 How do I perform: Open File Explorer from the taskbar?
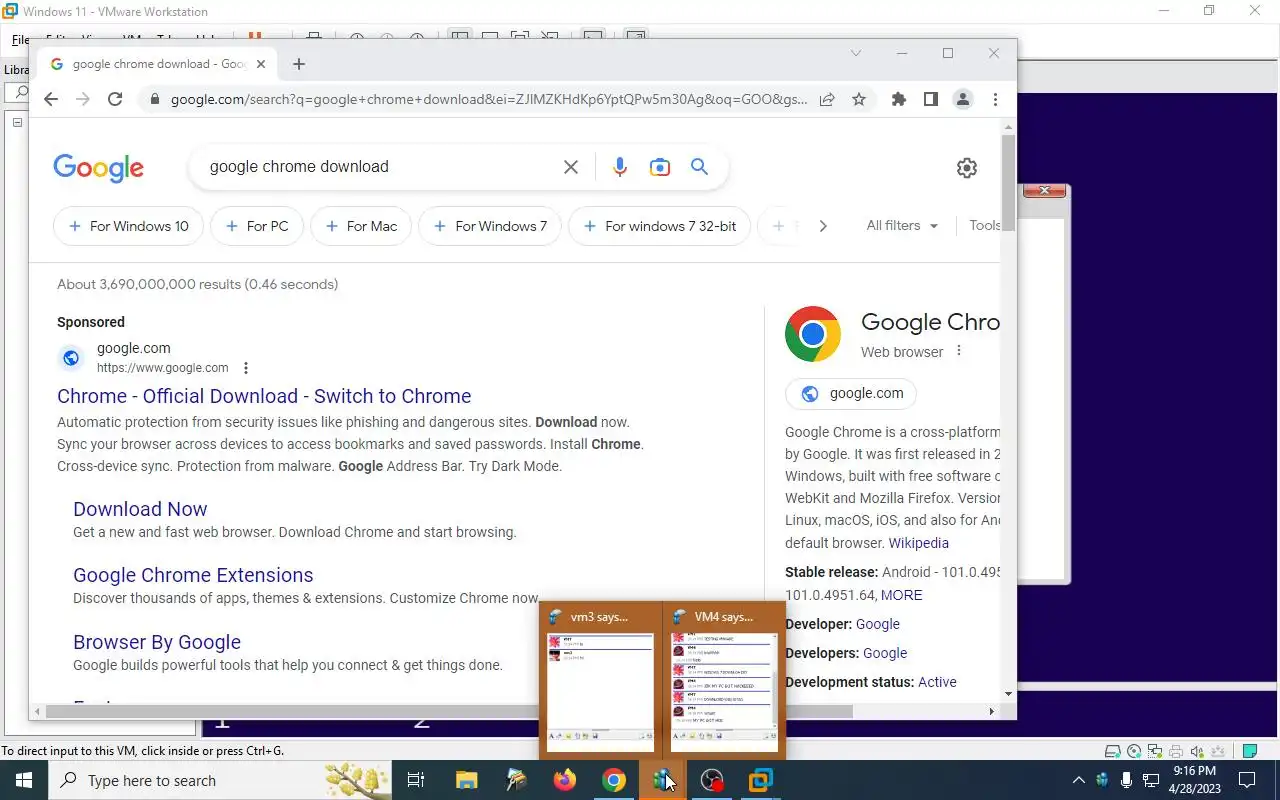(467, 780)
